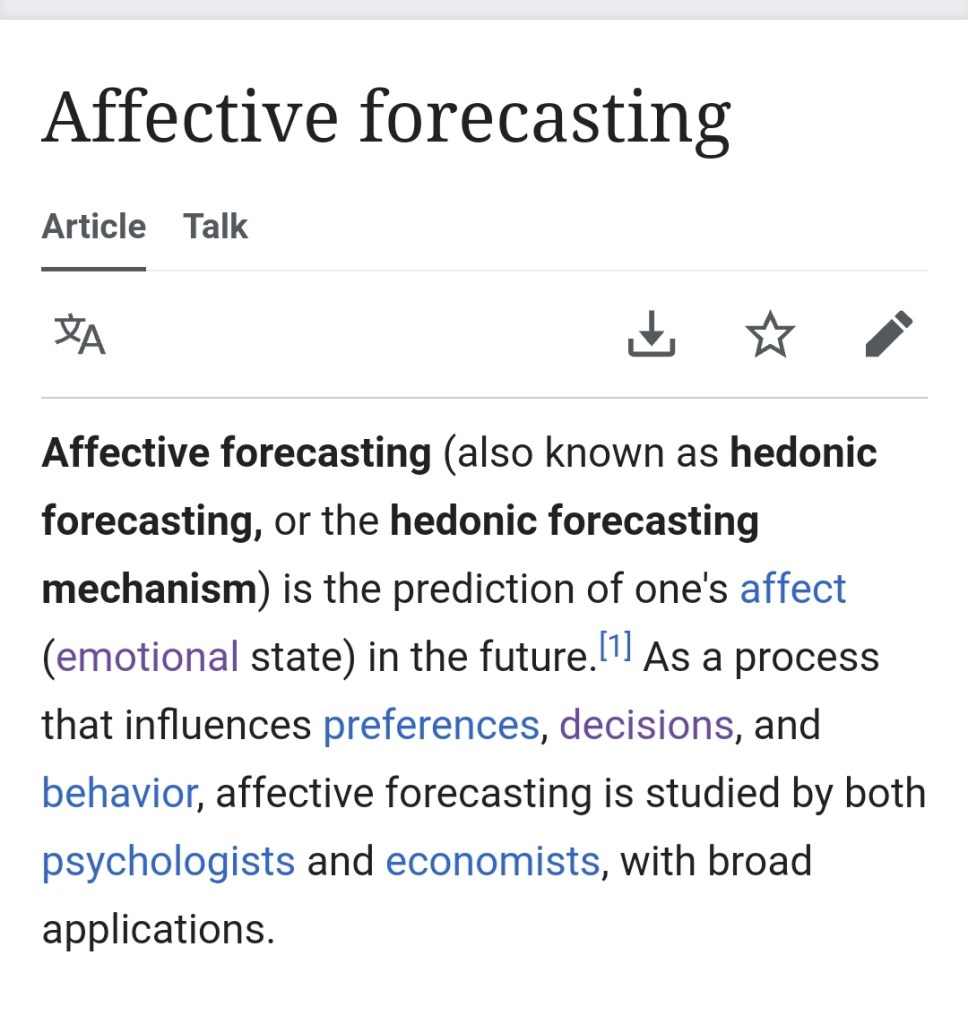This screenshot has height=1024, width=968.
Task: Tap the download page icon
Action: pos(651,334)
